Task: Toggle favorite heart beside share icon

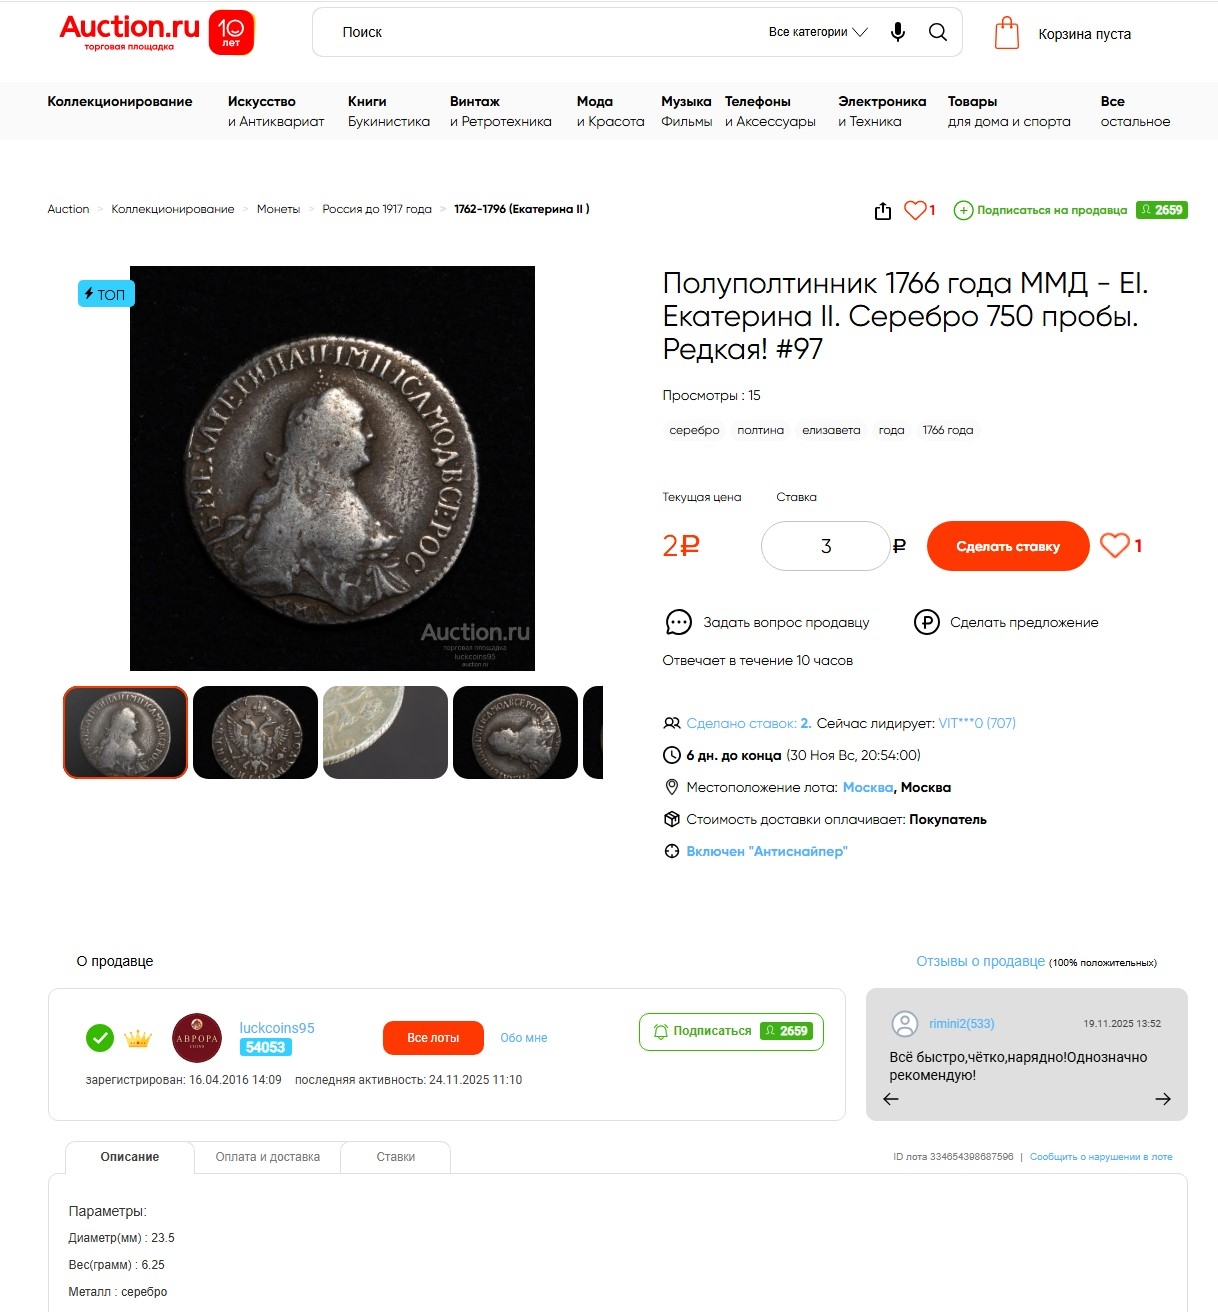Action: (x=915, y=210)
